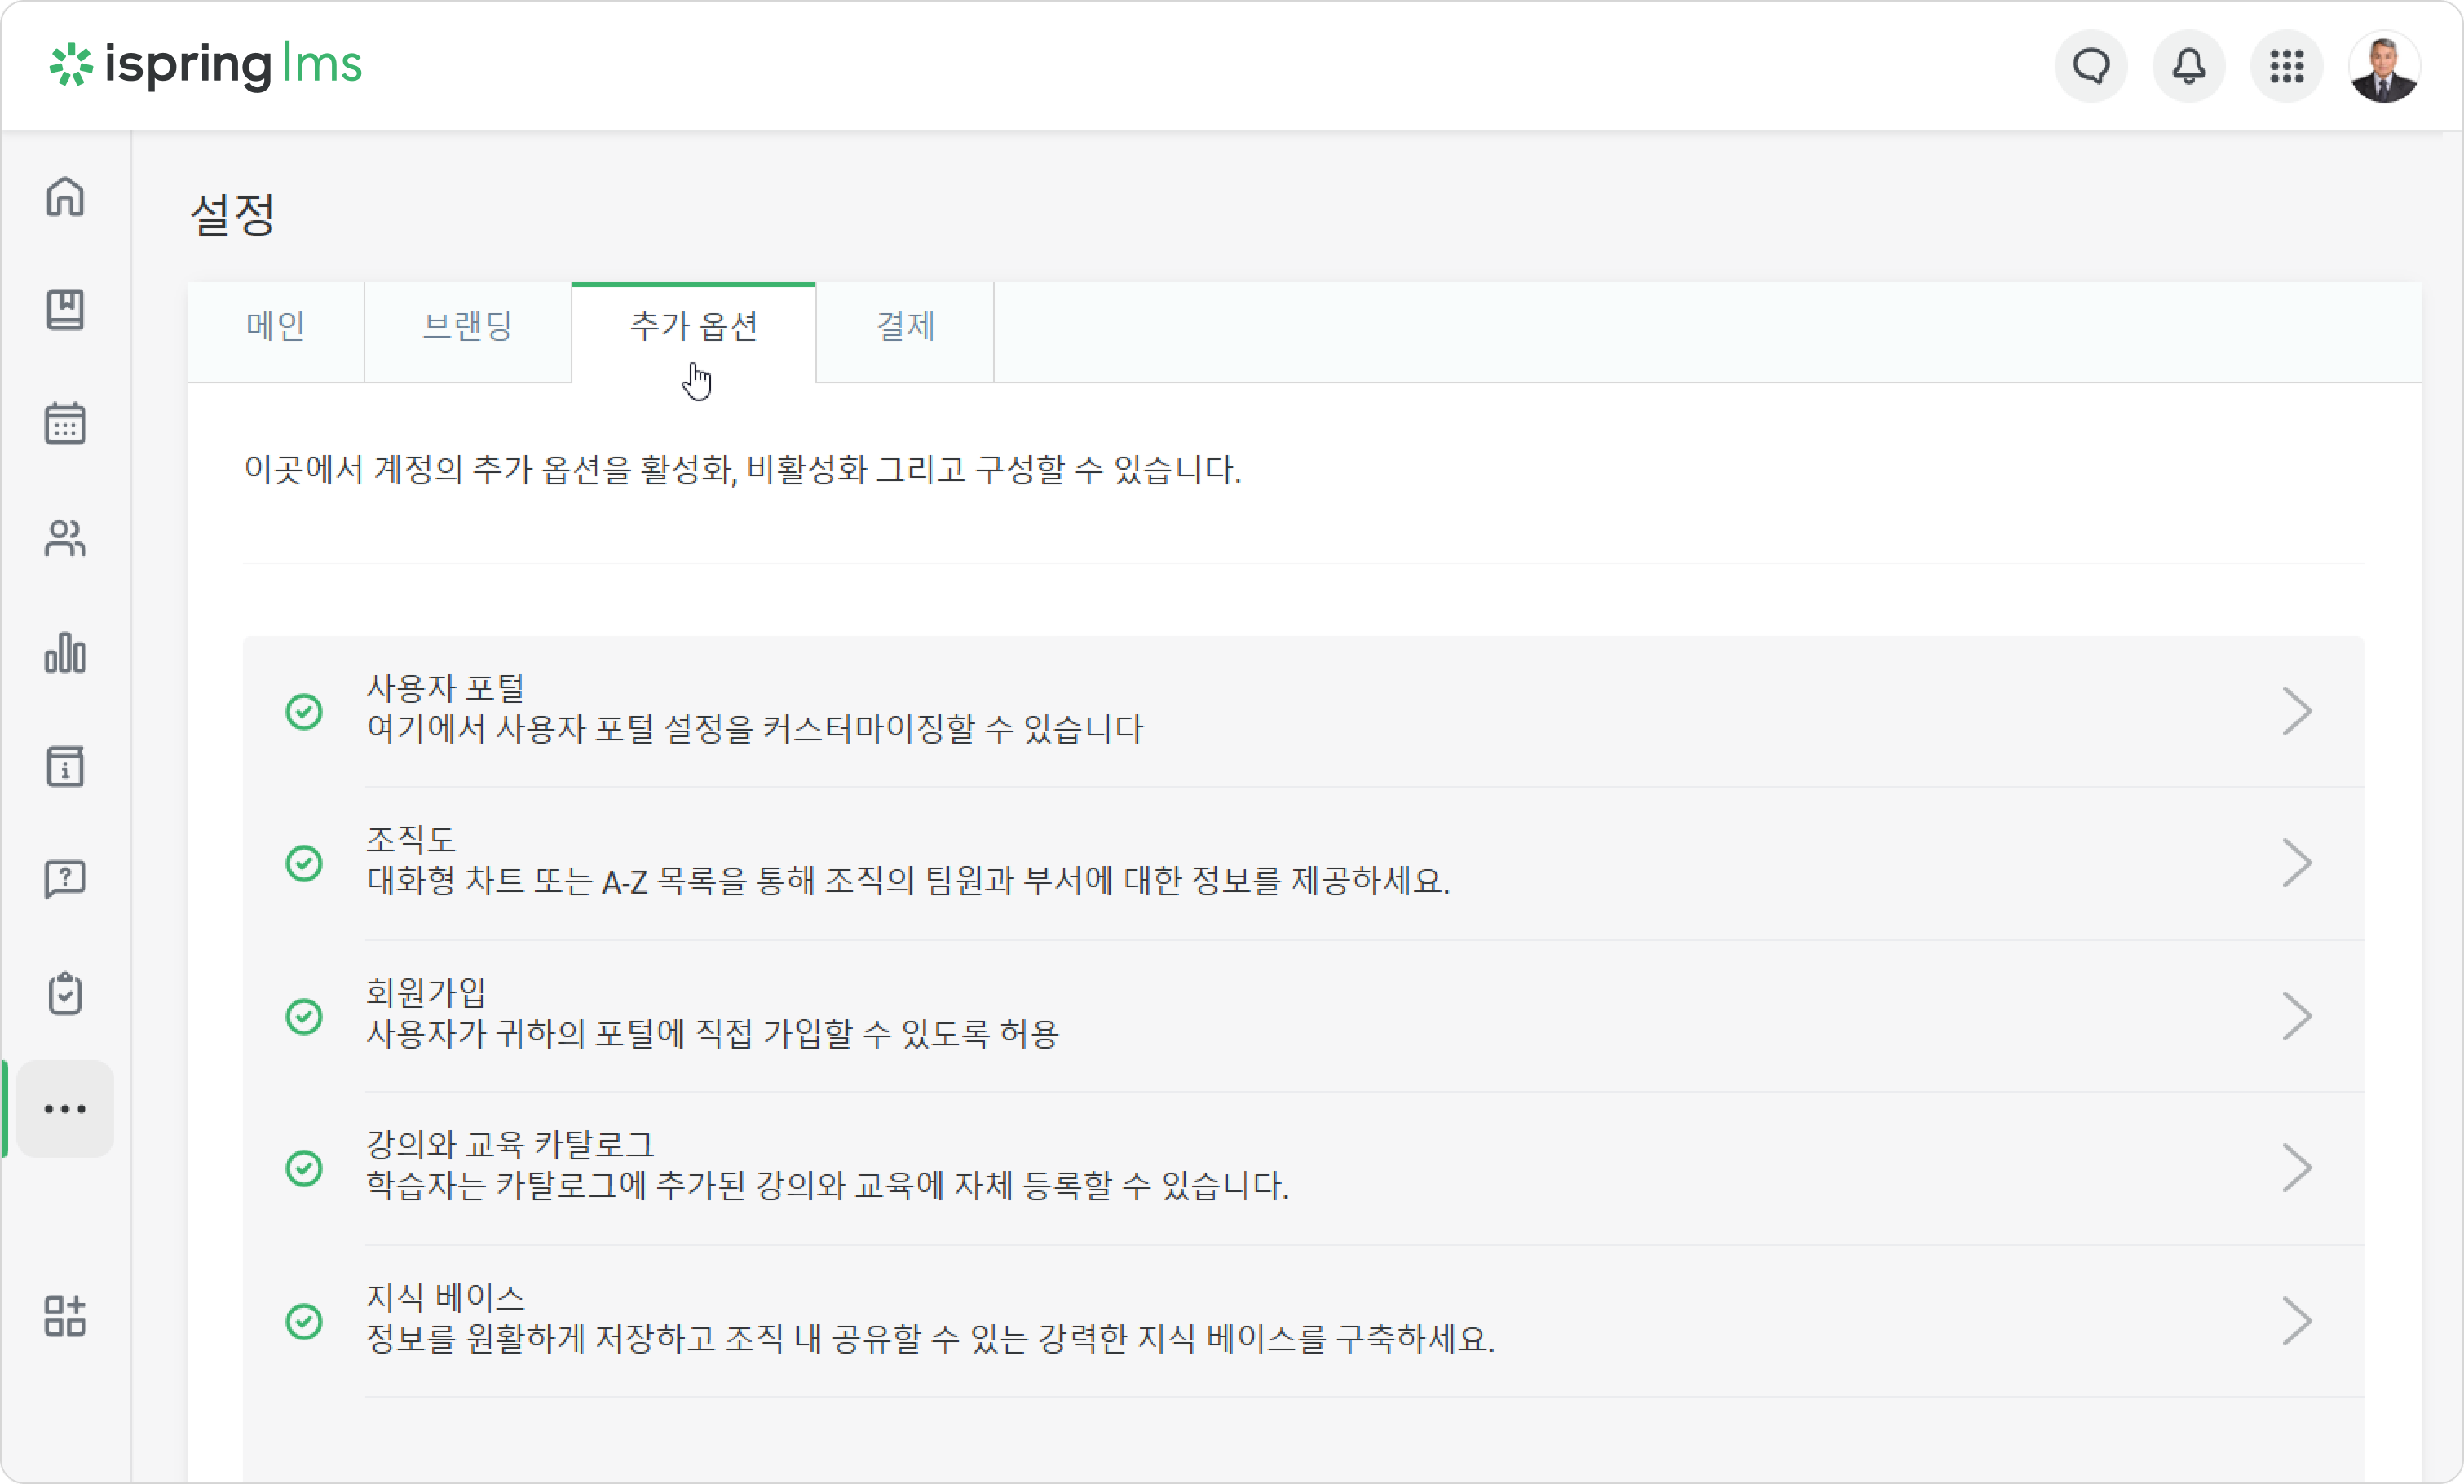Open the users icon in the sidebar

click(65, 538)
